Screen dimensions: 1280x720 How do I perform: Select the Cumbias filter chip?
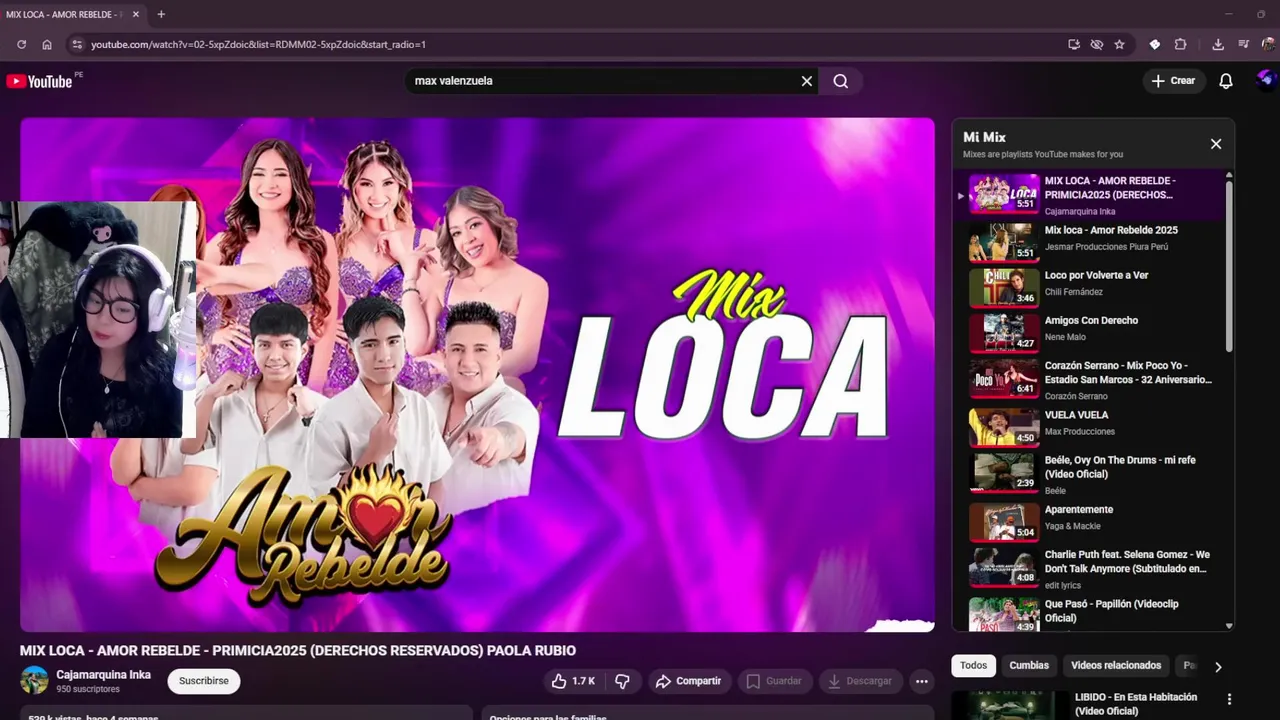click(x=1029, y=665)
